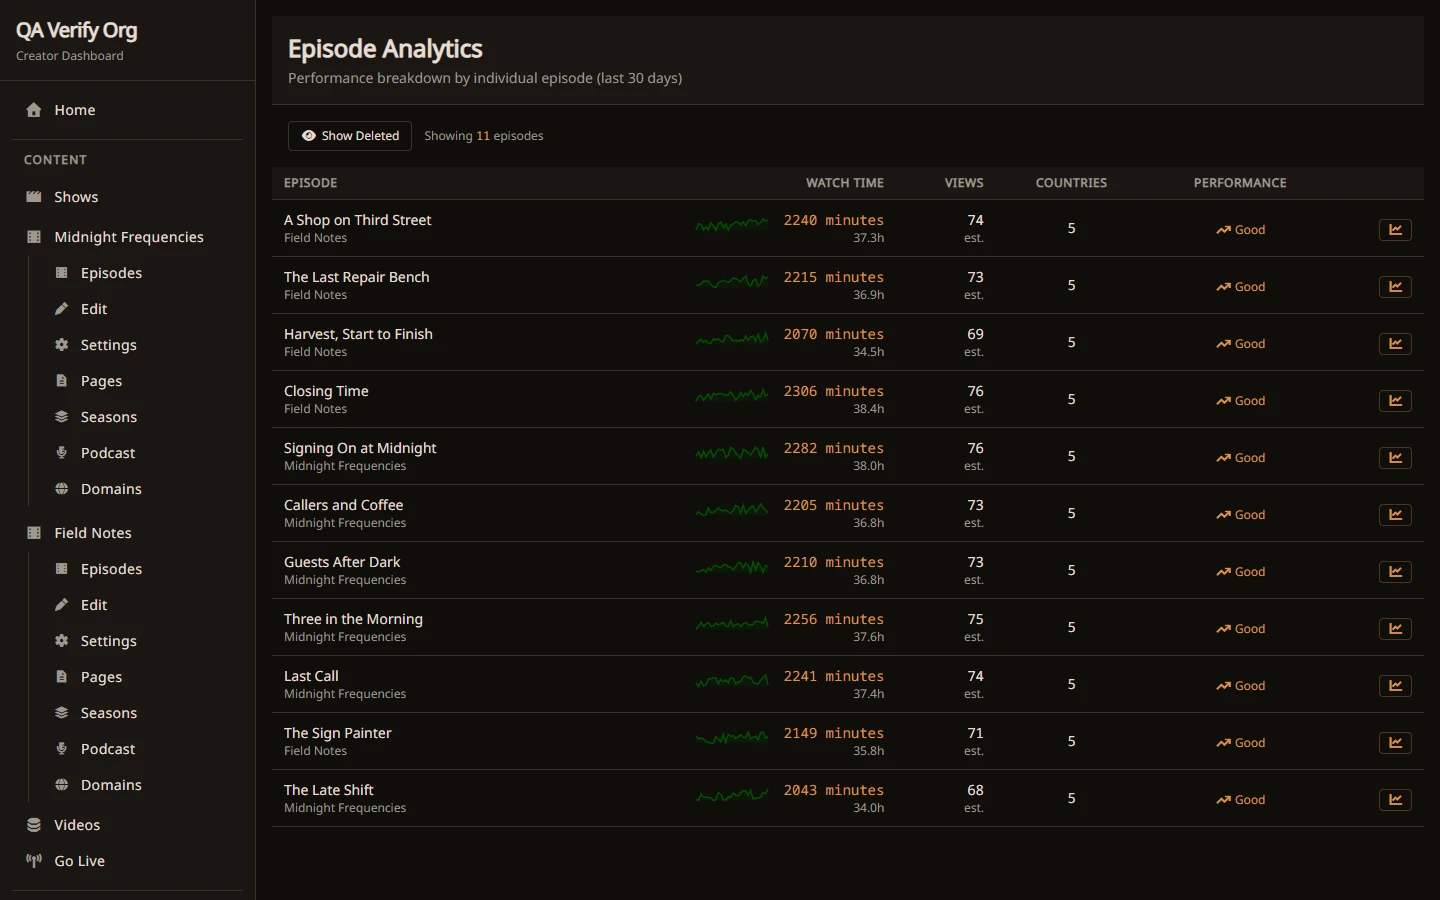Click Good performance badge for Last Call
The image size is (1440, 900).
tap(1240, 686)
